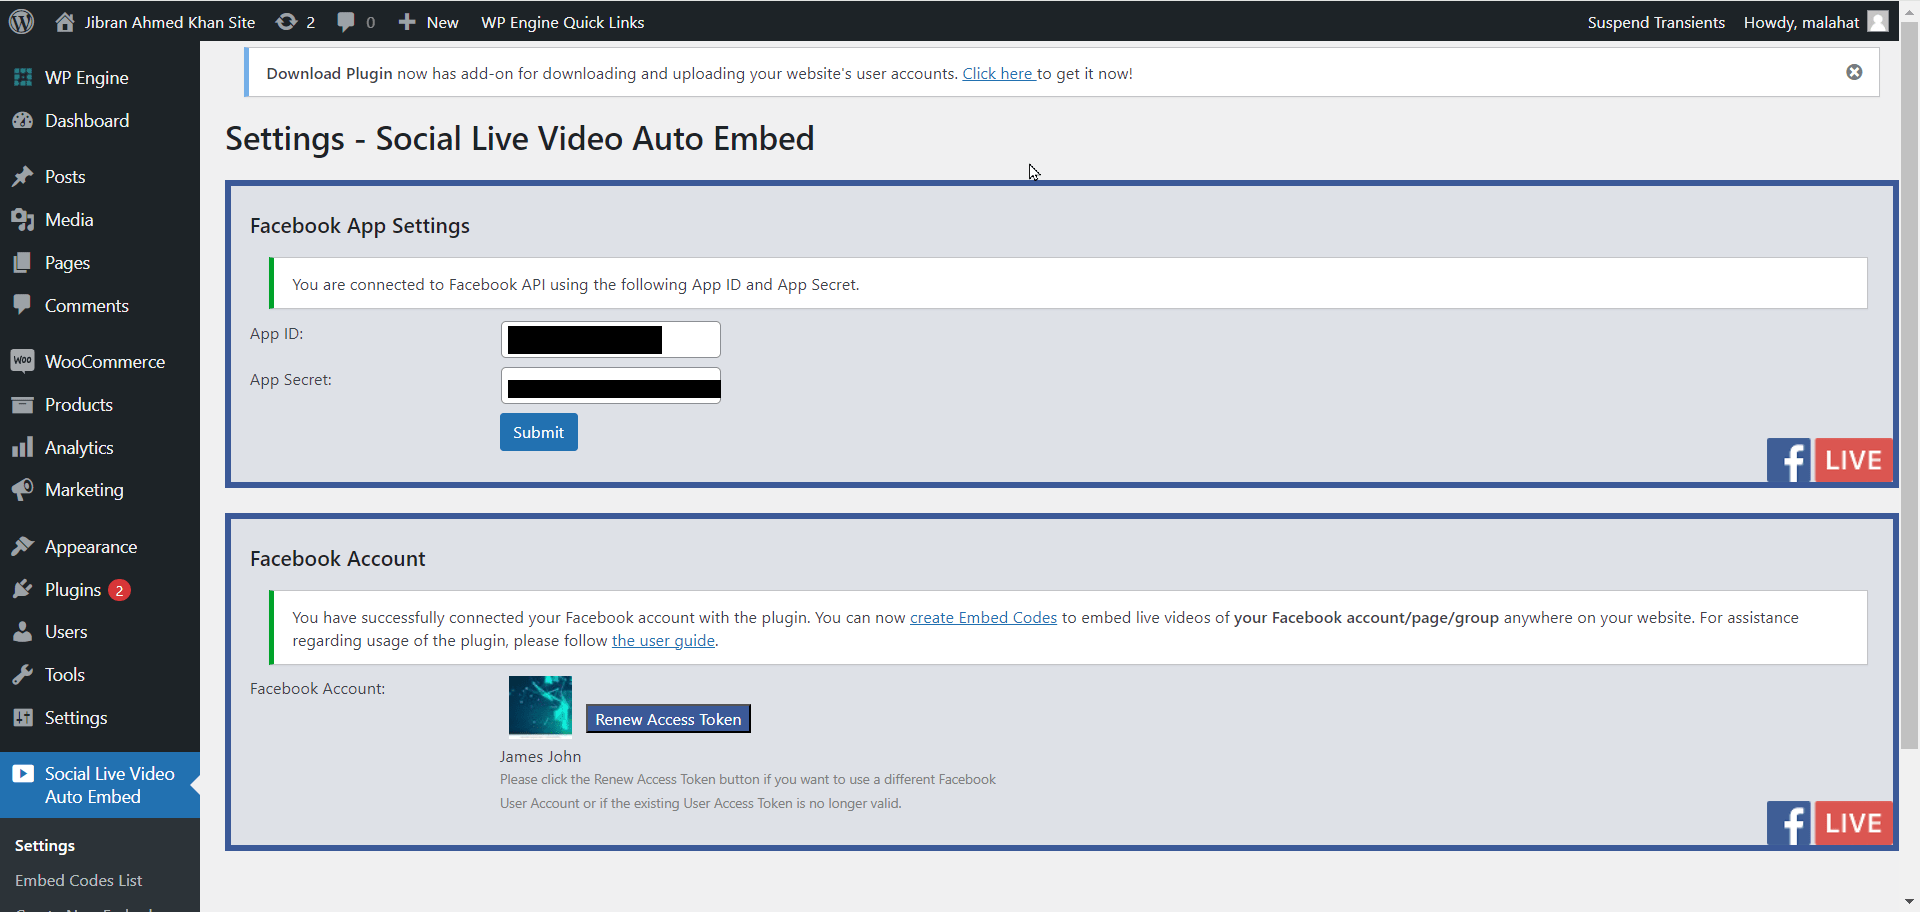This screenshot has height=912, width=1920.
Task: Dismiss the Download Plugin notice
Action: click(1853, 72)
